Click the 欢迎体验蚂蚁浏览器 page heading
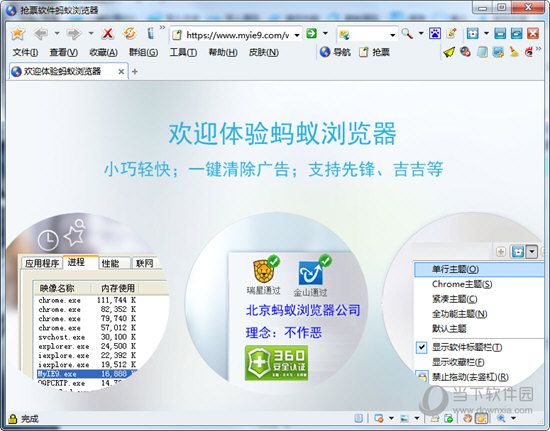The height and width of the screenshot is (431, 550). click(282, 133)
